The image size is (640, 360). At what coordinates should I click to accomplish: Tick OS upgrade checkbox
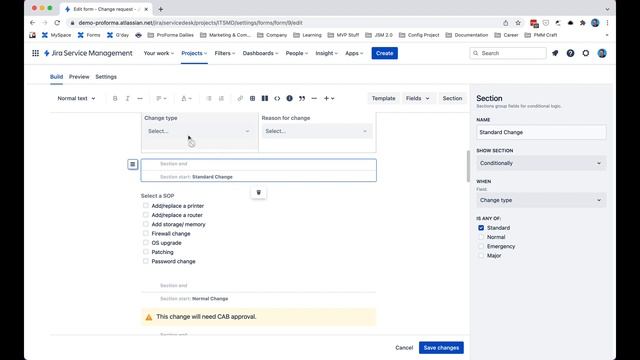[x=146, y=243]
